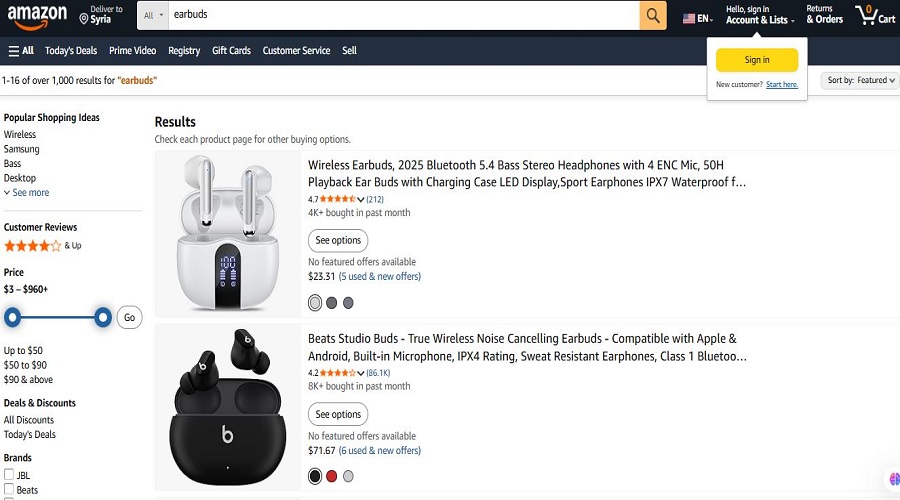Open the Sort by Featured dropdown
The height and width of the screenshot is (500, 900).
point(859,80)
